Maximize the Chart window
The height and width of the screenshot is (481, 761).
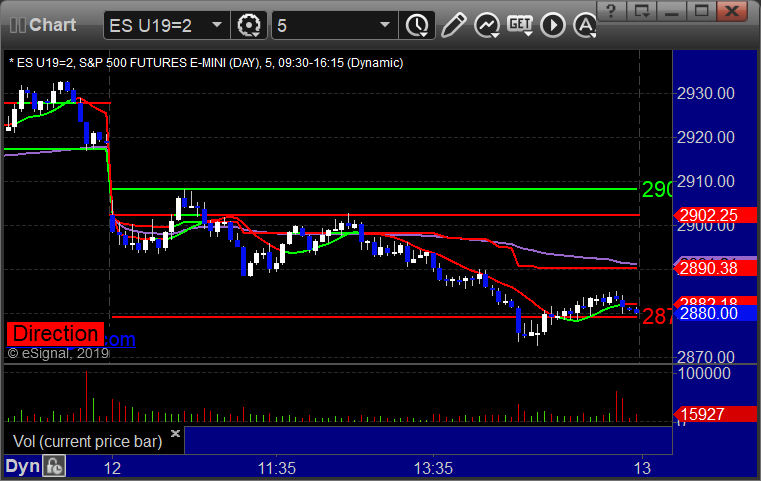click(x=702, y=10)
